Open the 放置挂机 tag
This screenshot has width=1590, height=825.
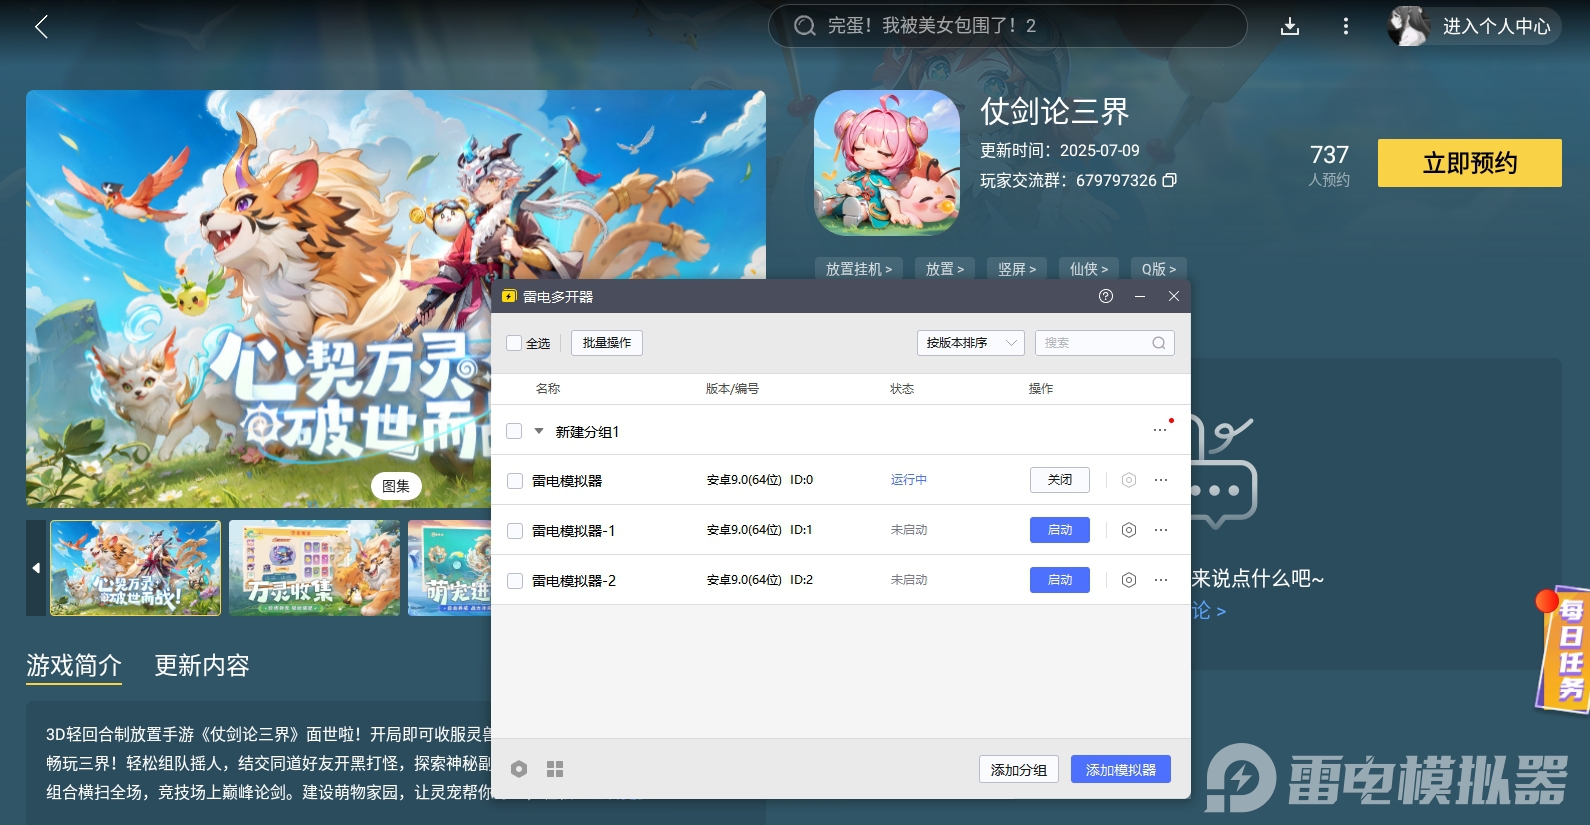click(859, 269)
